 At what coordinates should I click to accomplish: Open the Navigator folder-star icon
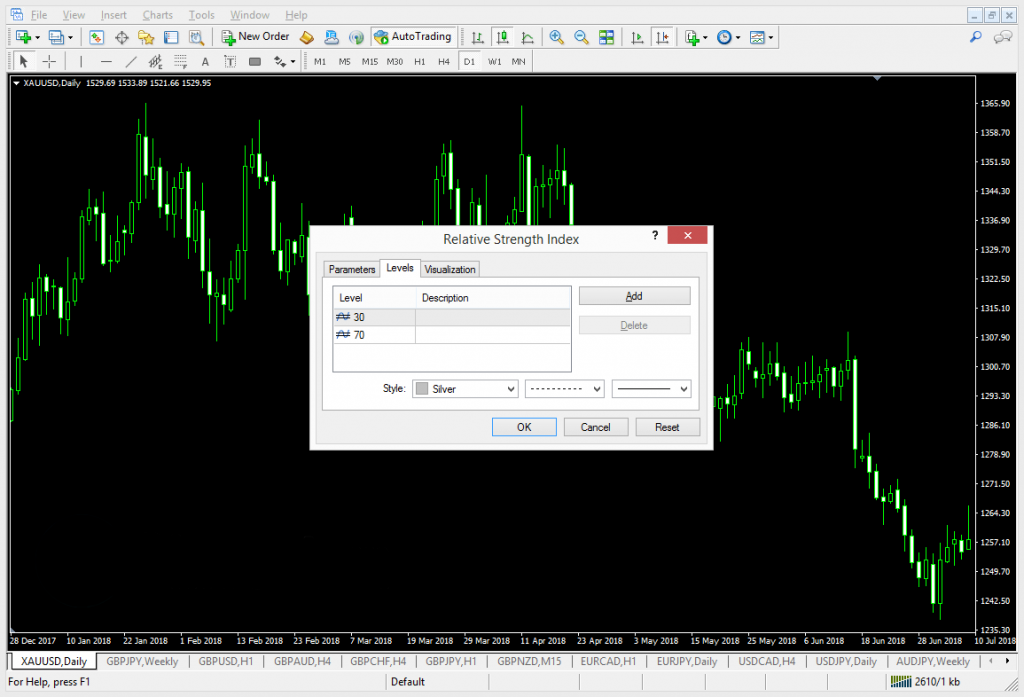point(146,37)
